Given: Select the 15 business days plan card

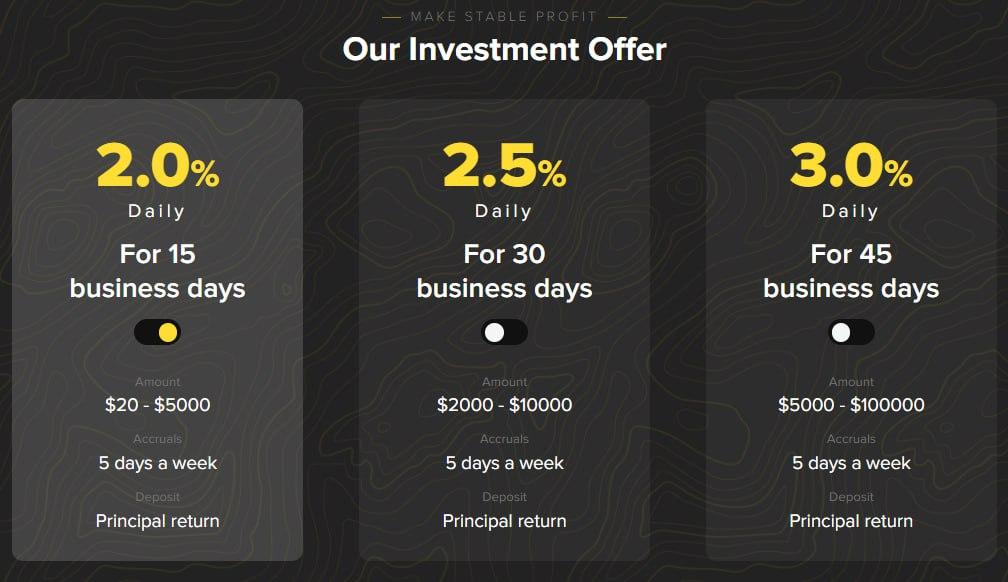Looking at the screenshot, I should (x=158, y=330).
